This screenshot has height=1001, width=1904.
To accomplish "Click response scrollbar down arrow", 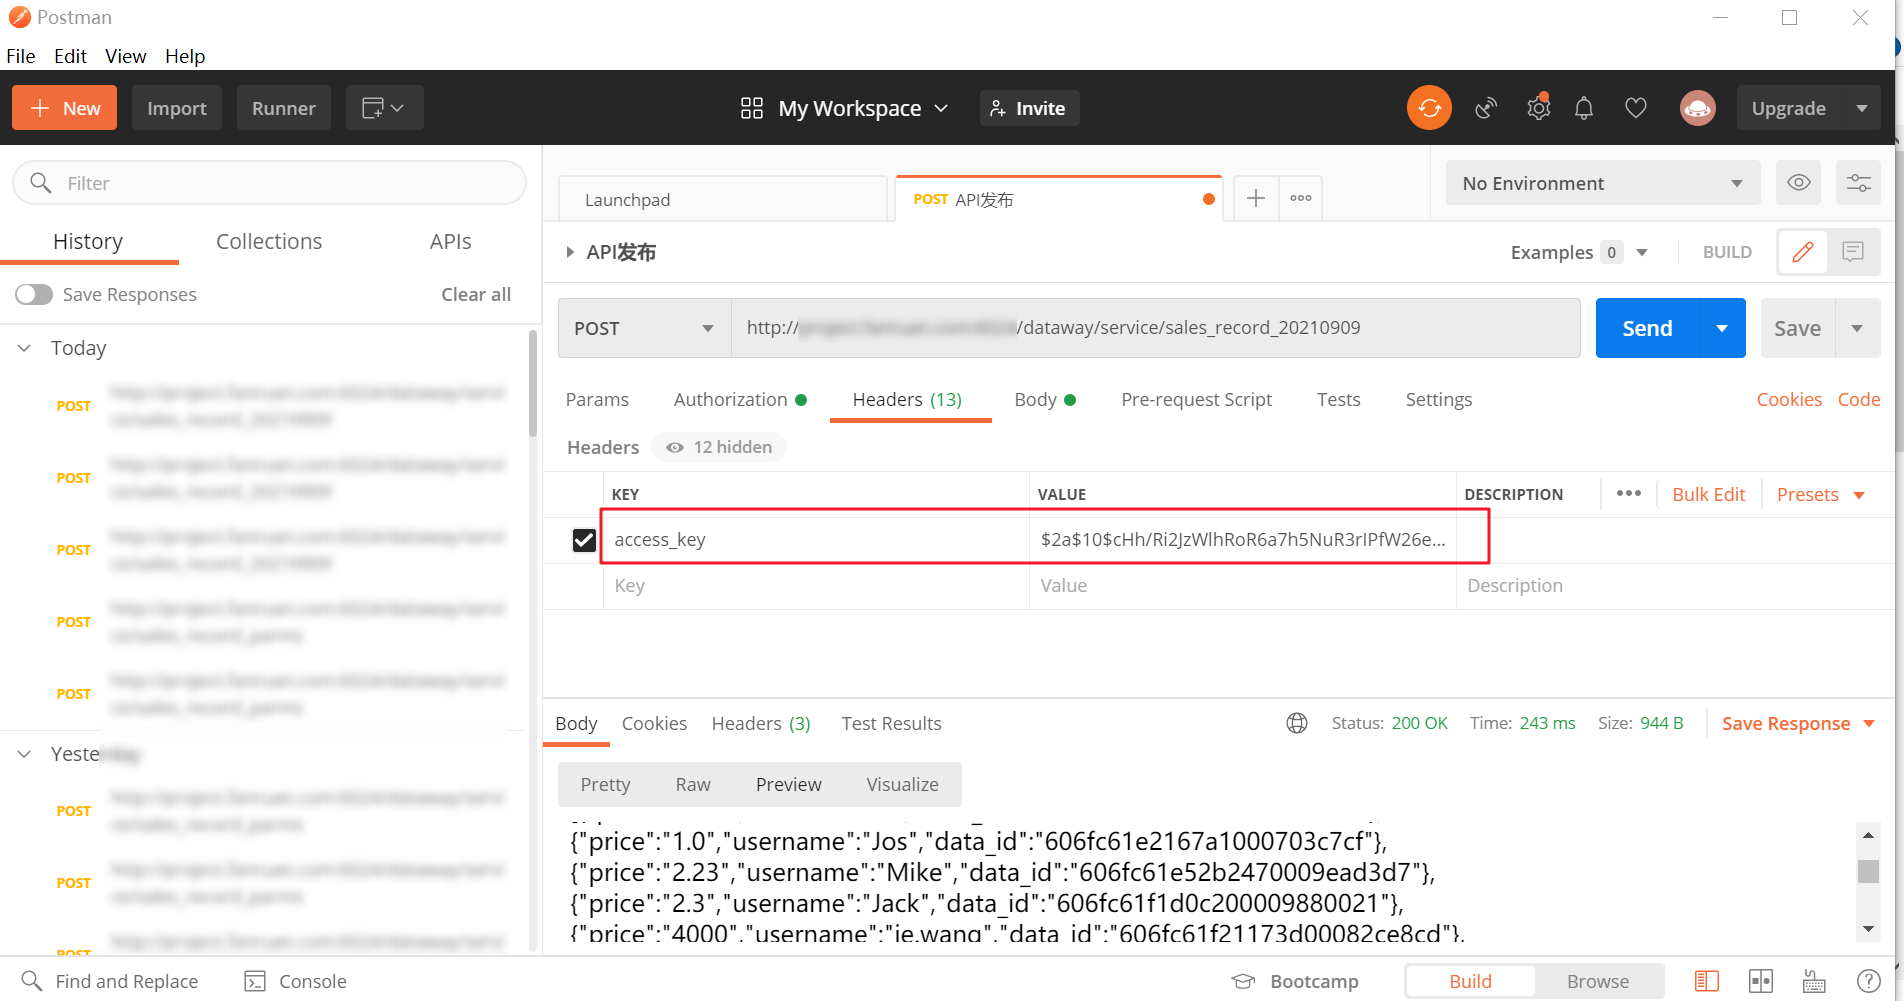I will (1868, 929).
